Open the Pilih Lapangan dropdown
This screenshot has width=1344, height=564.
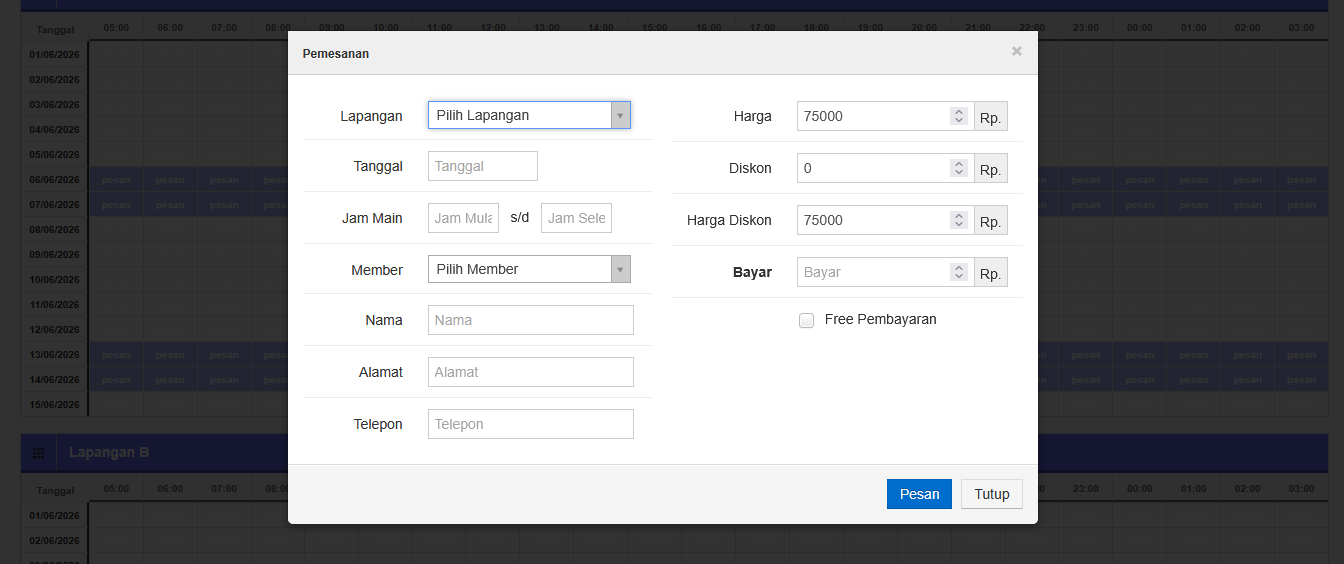click(529, 115)
